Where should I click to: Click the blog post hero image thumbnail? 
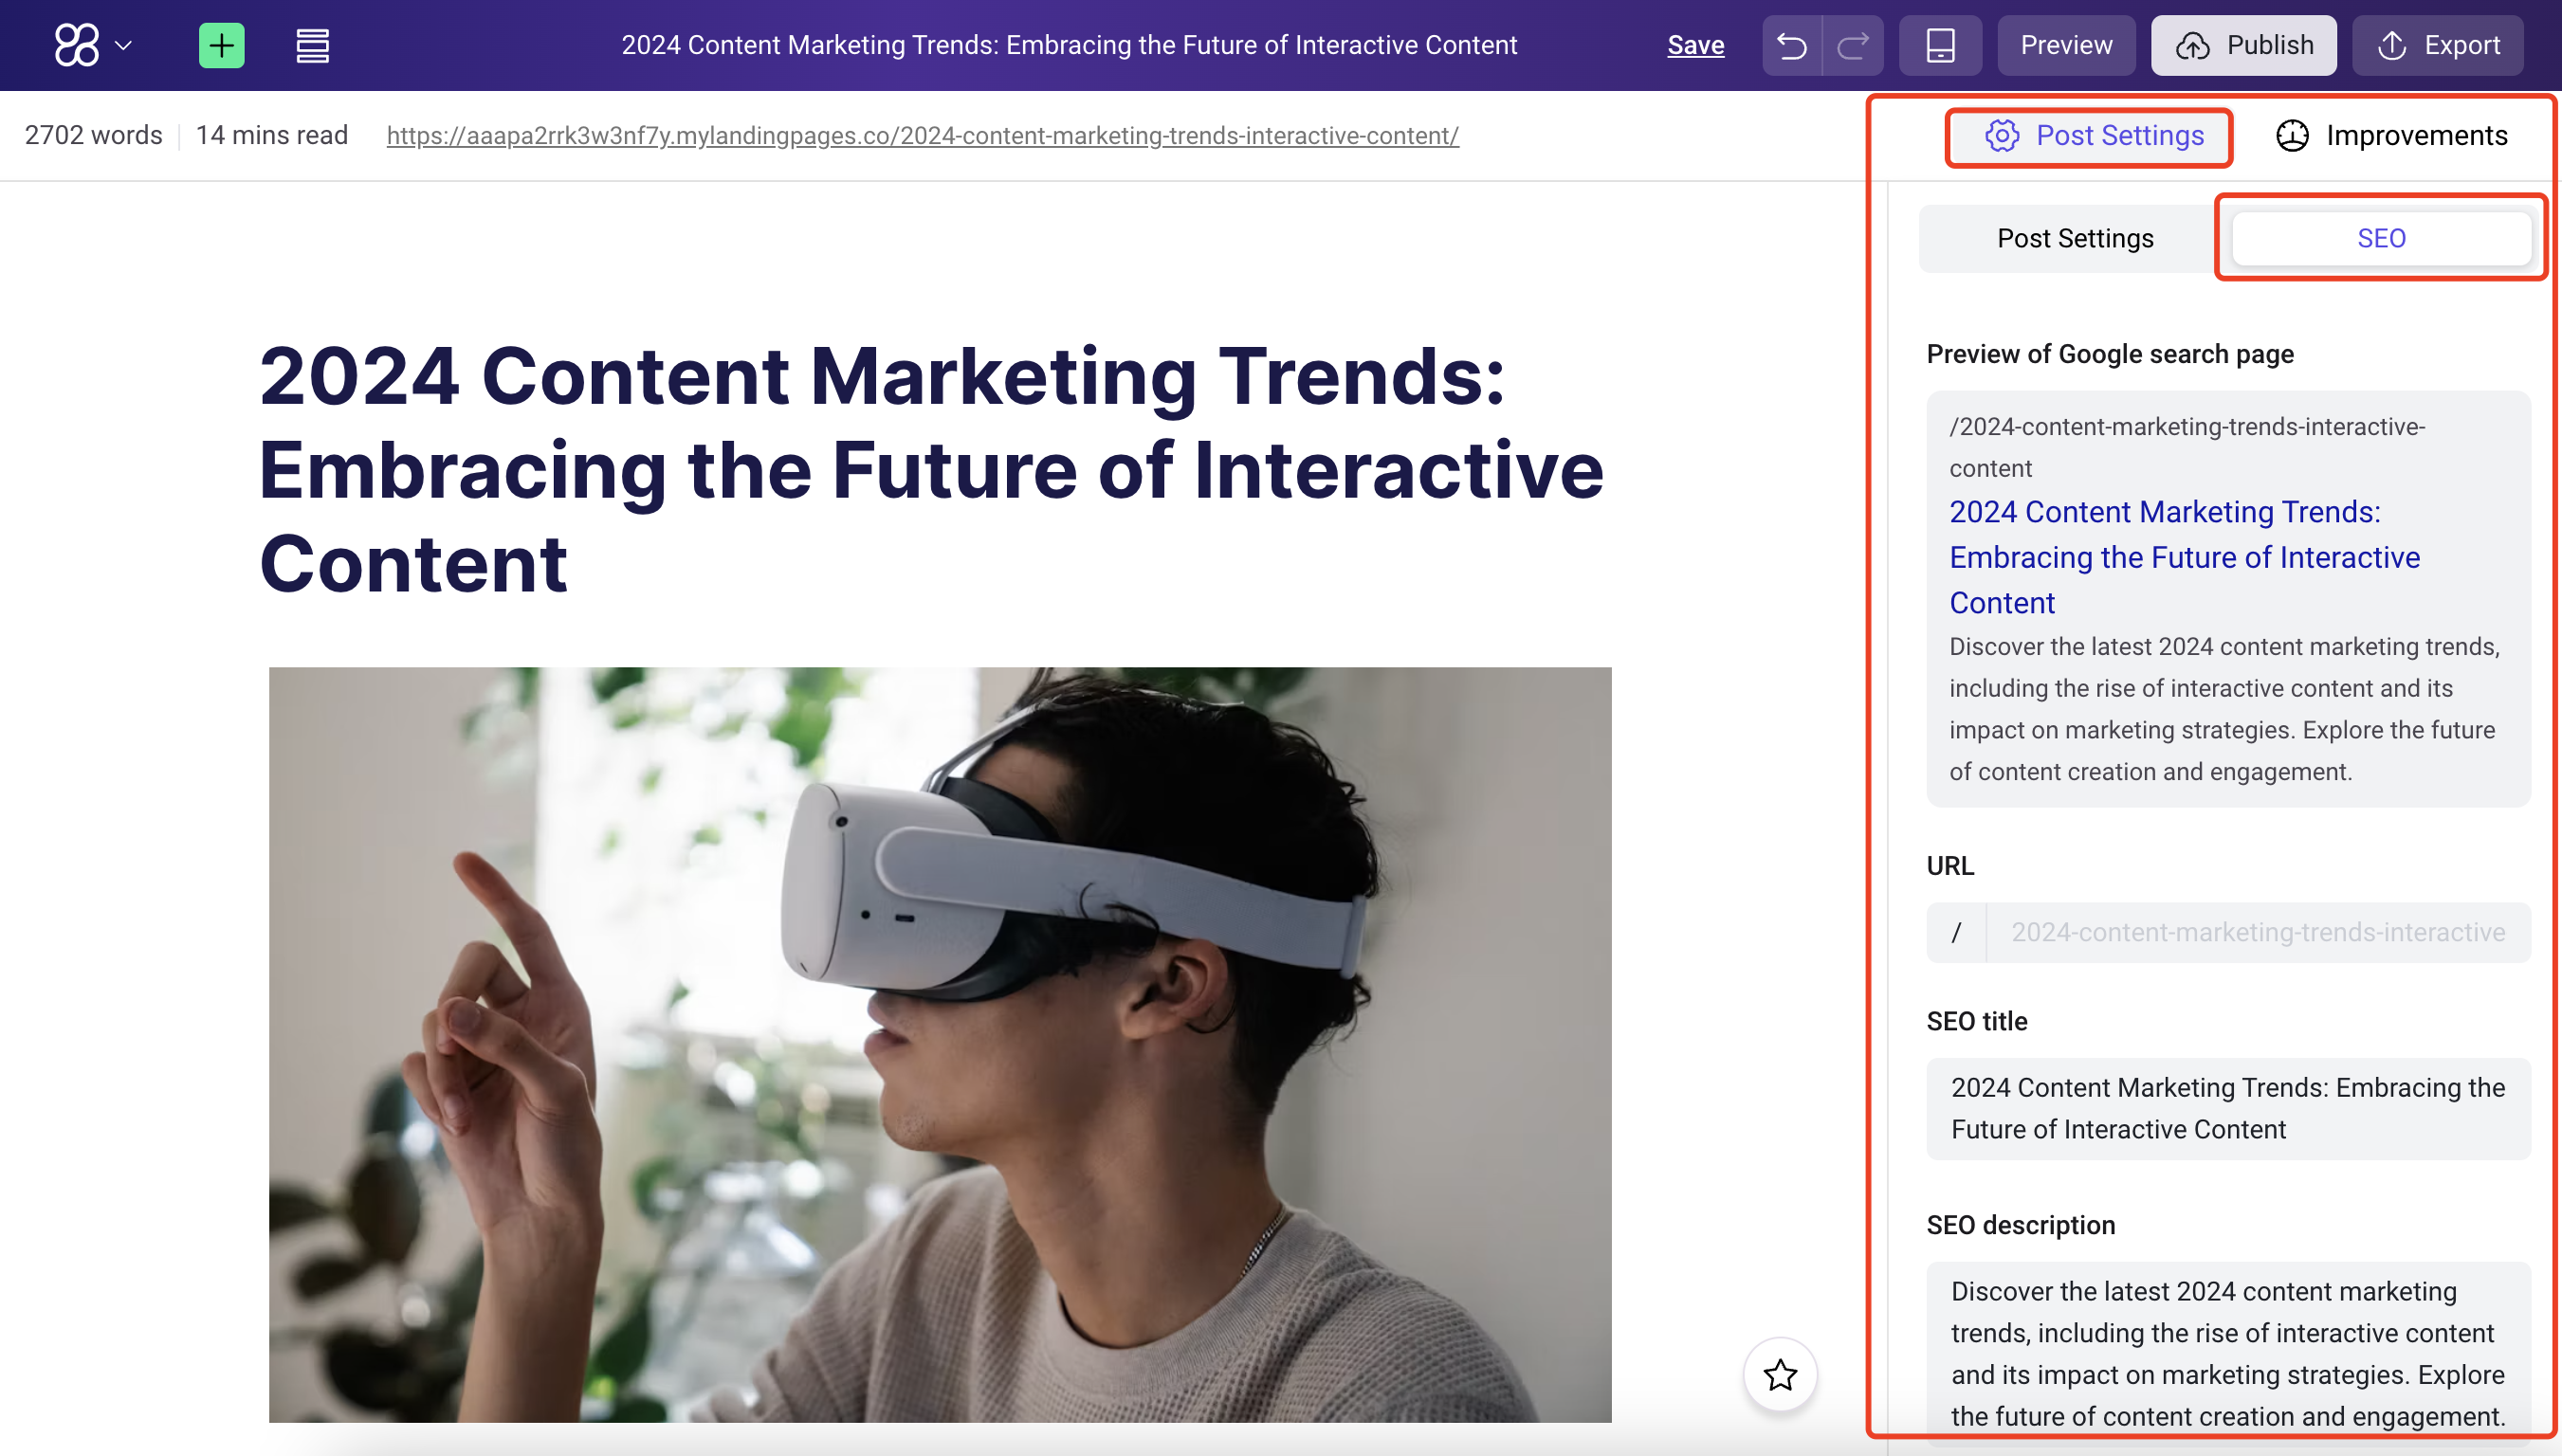pos(940,1045)
